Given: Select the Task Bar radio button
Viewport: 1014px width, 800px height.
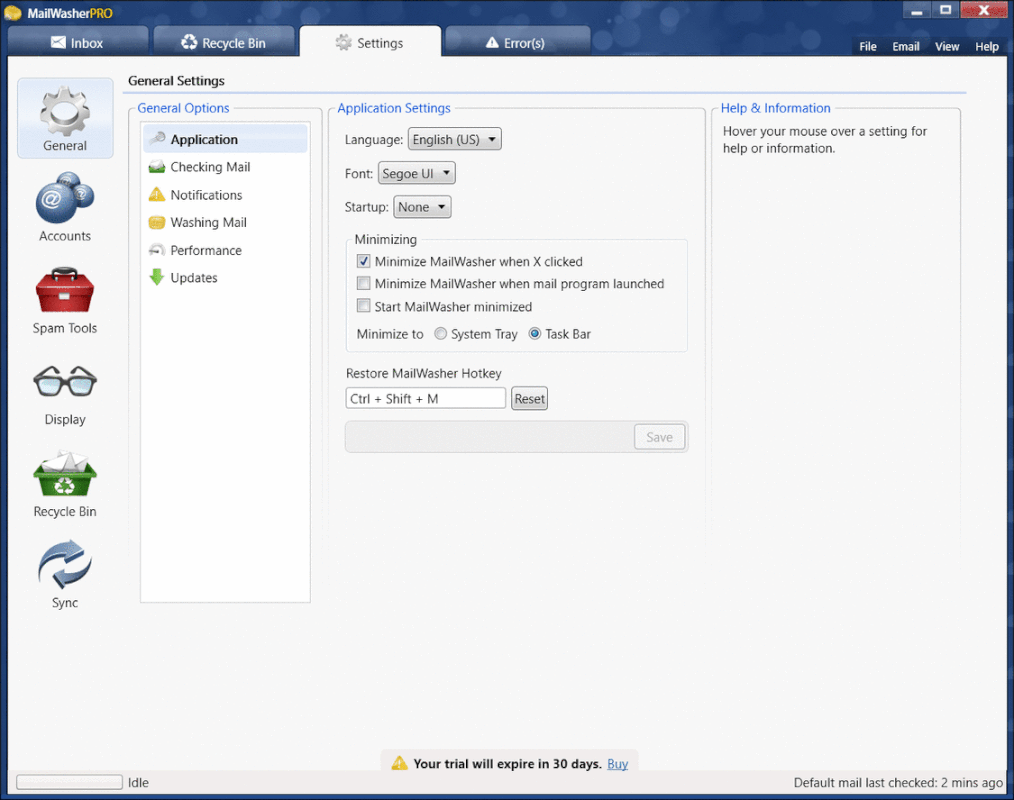Looking at the screenshot, I should 535,334.
